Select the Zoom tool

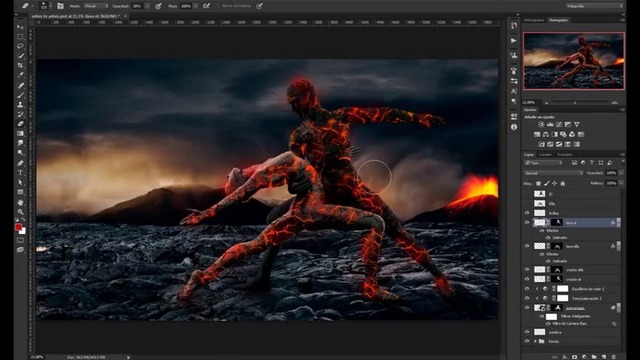tap(20, 212)
